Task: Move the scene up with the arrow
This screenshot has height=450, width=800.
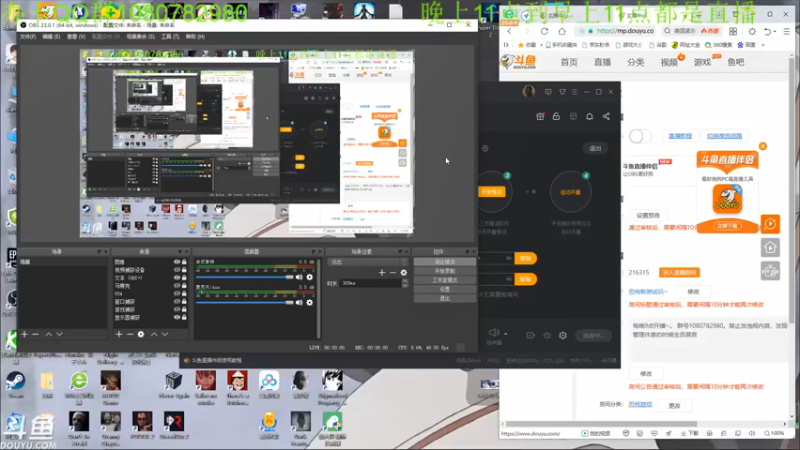Action: 48,334
